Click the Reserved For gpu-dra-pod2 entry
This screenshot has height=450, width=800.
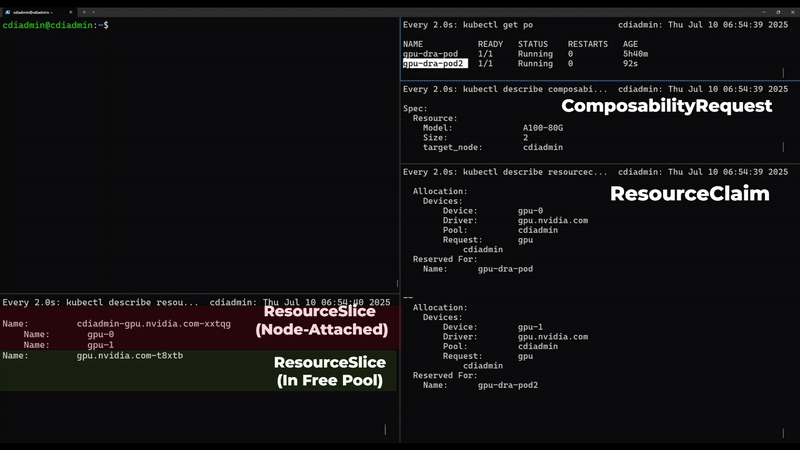507,385
